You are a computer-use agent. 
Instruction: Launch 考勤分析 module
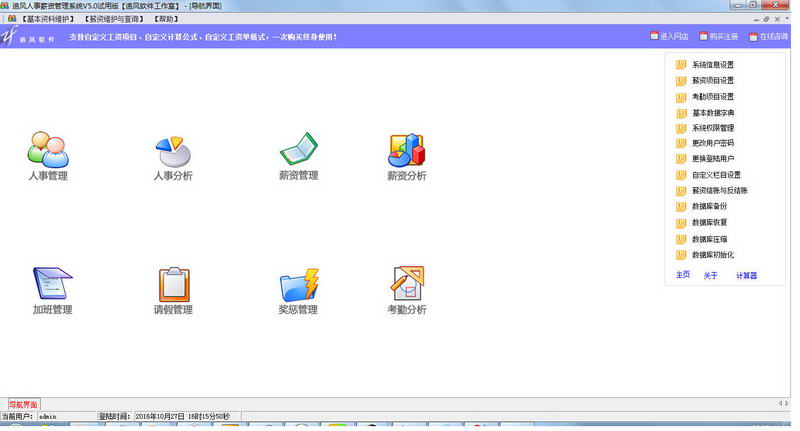(407, 283)
